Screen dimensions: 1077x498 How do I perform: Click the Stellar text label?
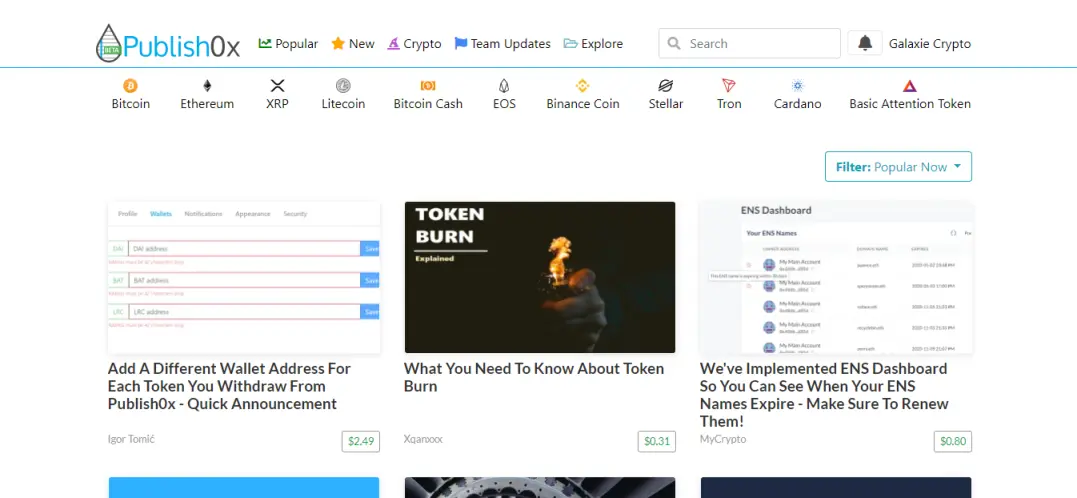666,104
